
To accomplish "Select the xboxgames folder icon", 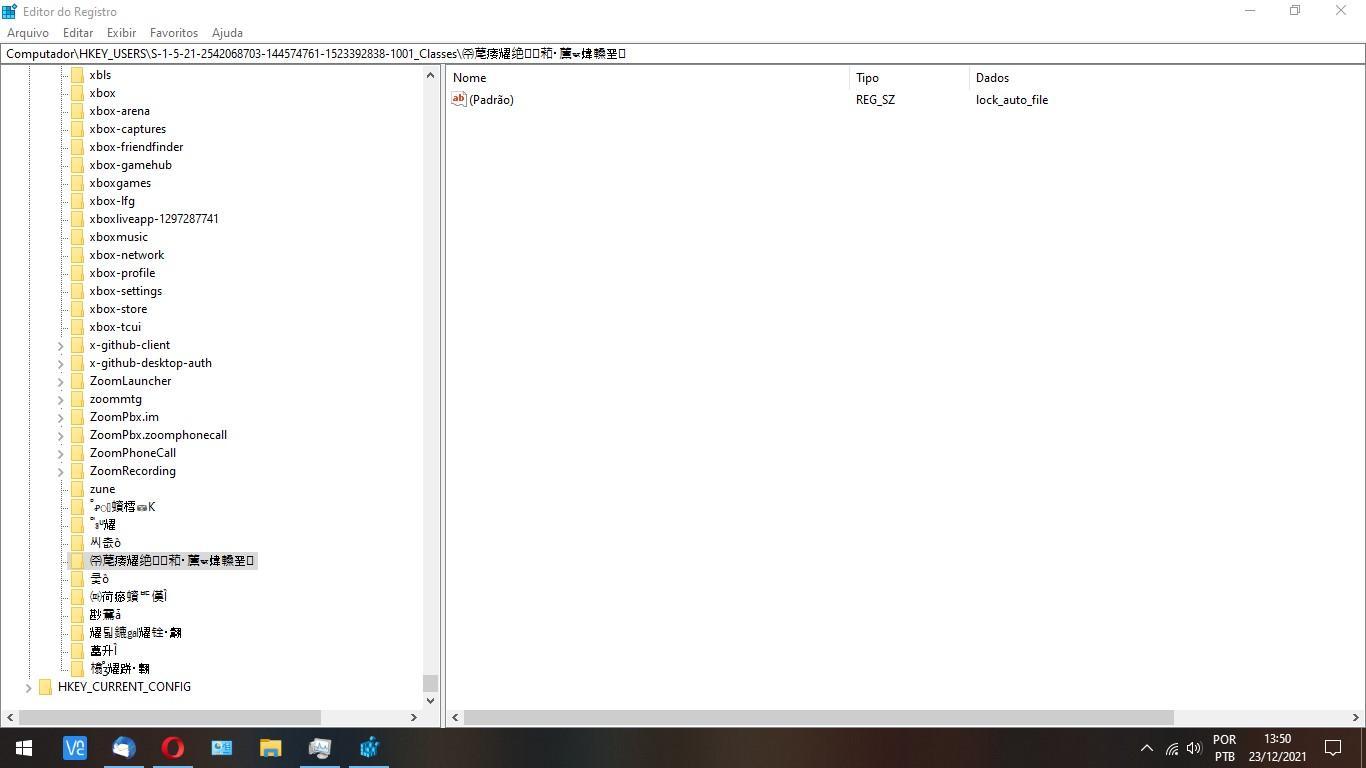I will tap(77, 183).
